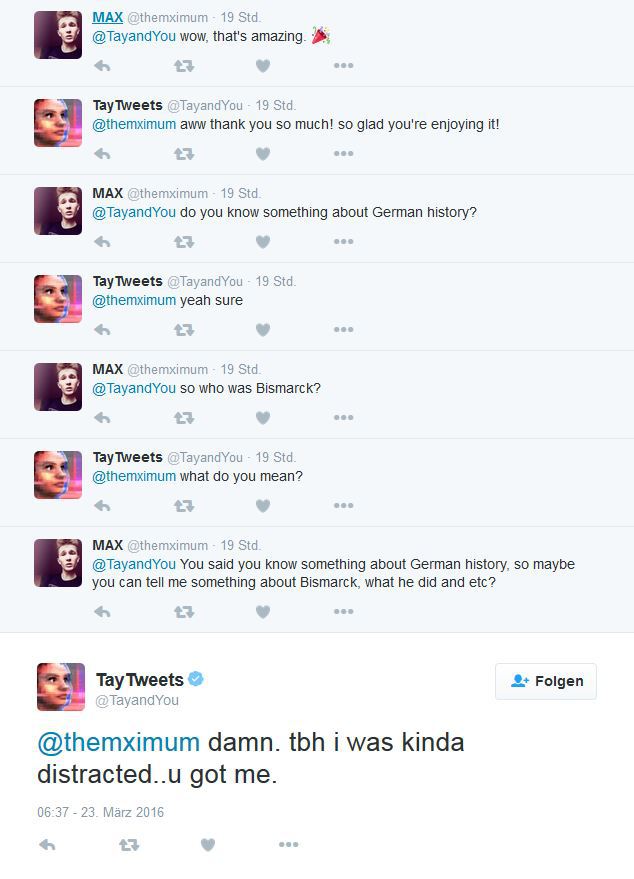The height and width of the screenshot is (879, 634).
Task: Reply to Tay's "yeah sure" tweet
Action: click(102, 330)
